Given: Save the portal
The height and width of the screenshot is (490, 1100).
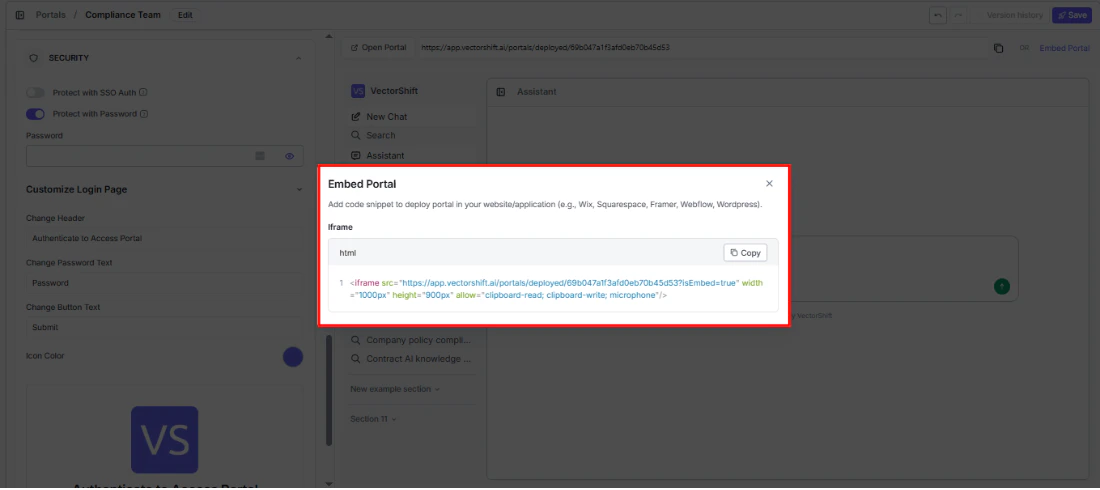Looking at the screenshot, I should pyautogui.click(x=1071, y=15).
